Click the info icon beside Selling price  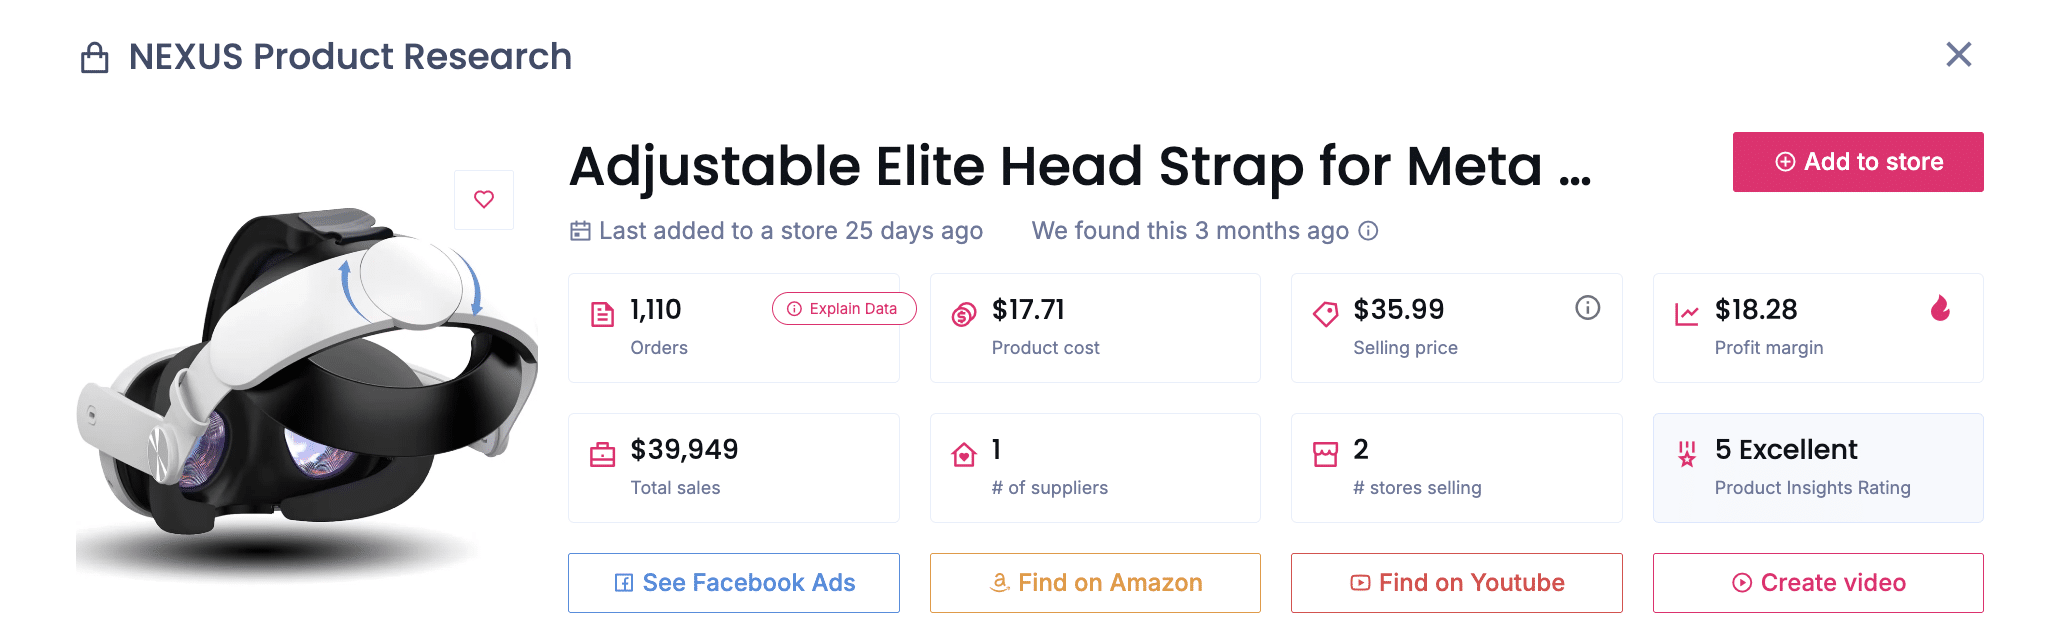[x=1587, y=308]
